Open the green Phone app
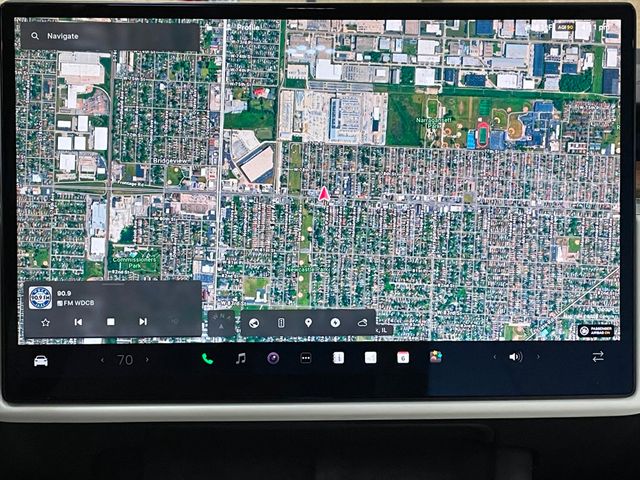 point(207,359)
